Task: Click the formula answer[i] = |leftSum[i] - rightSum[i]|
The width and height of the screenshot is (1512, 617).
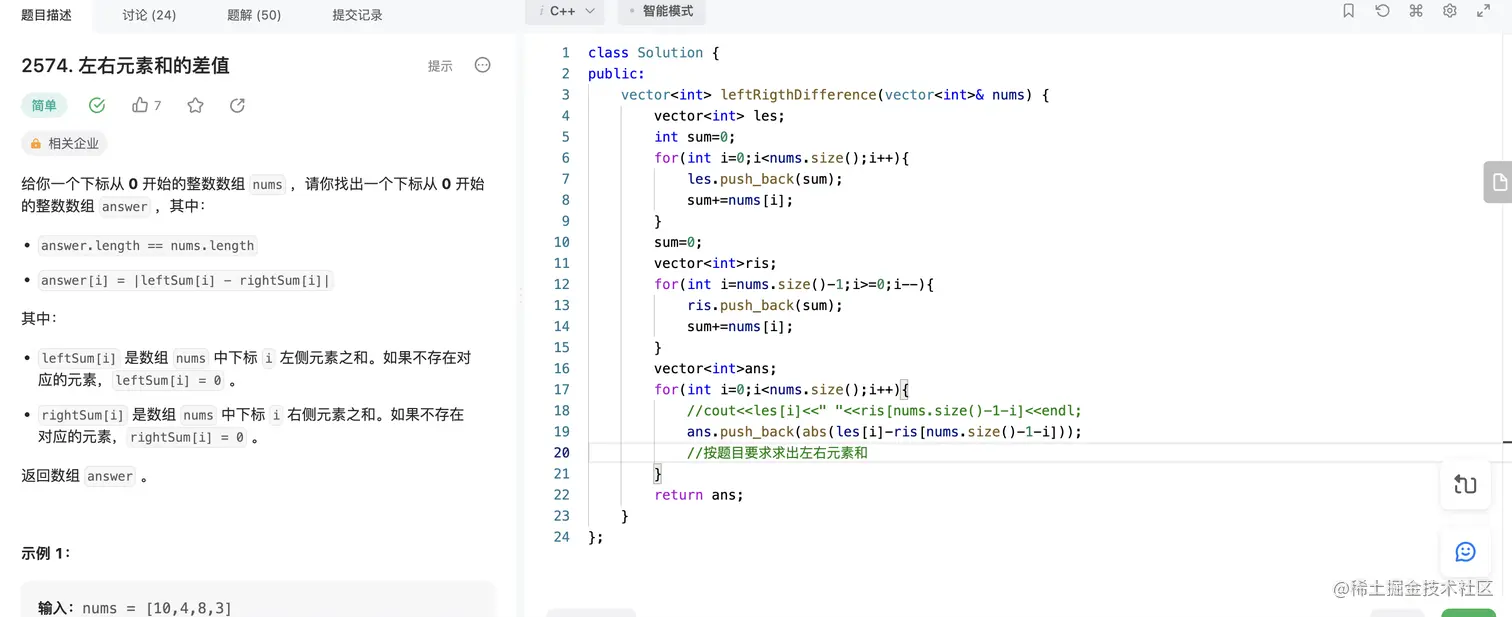Action: [186, 281]
